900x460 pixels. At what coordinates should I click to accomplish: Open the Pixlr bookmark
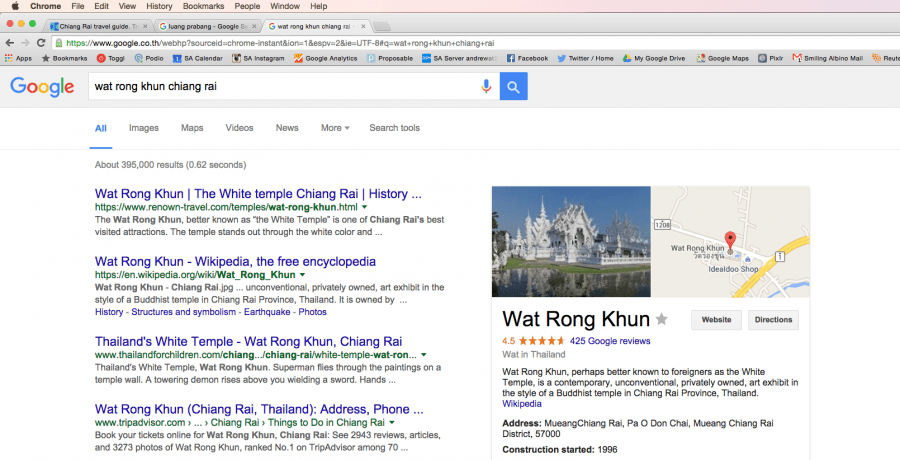tap(771, 58)
